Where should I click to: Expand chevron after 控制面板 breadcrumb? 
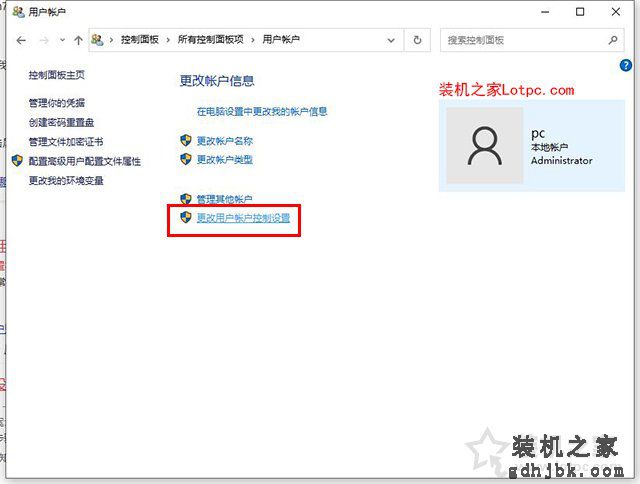168,40
